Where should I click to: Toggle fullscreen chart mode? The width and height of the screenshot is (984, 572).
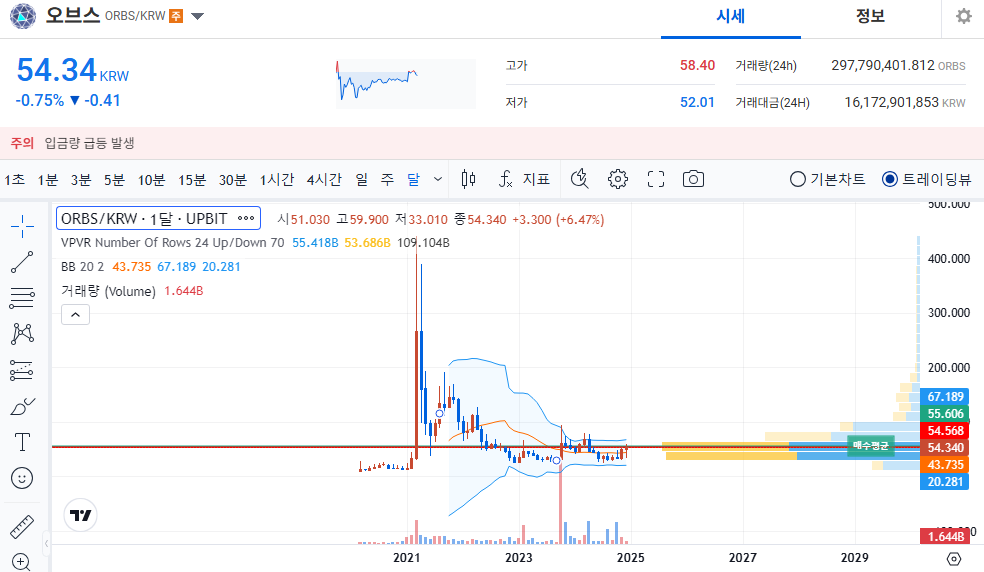[x=656, y=180]
